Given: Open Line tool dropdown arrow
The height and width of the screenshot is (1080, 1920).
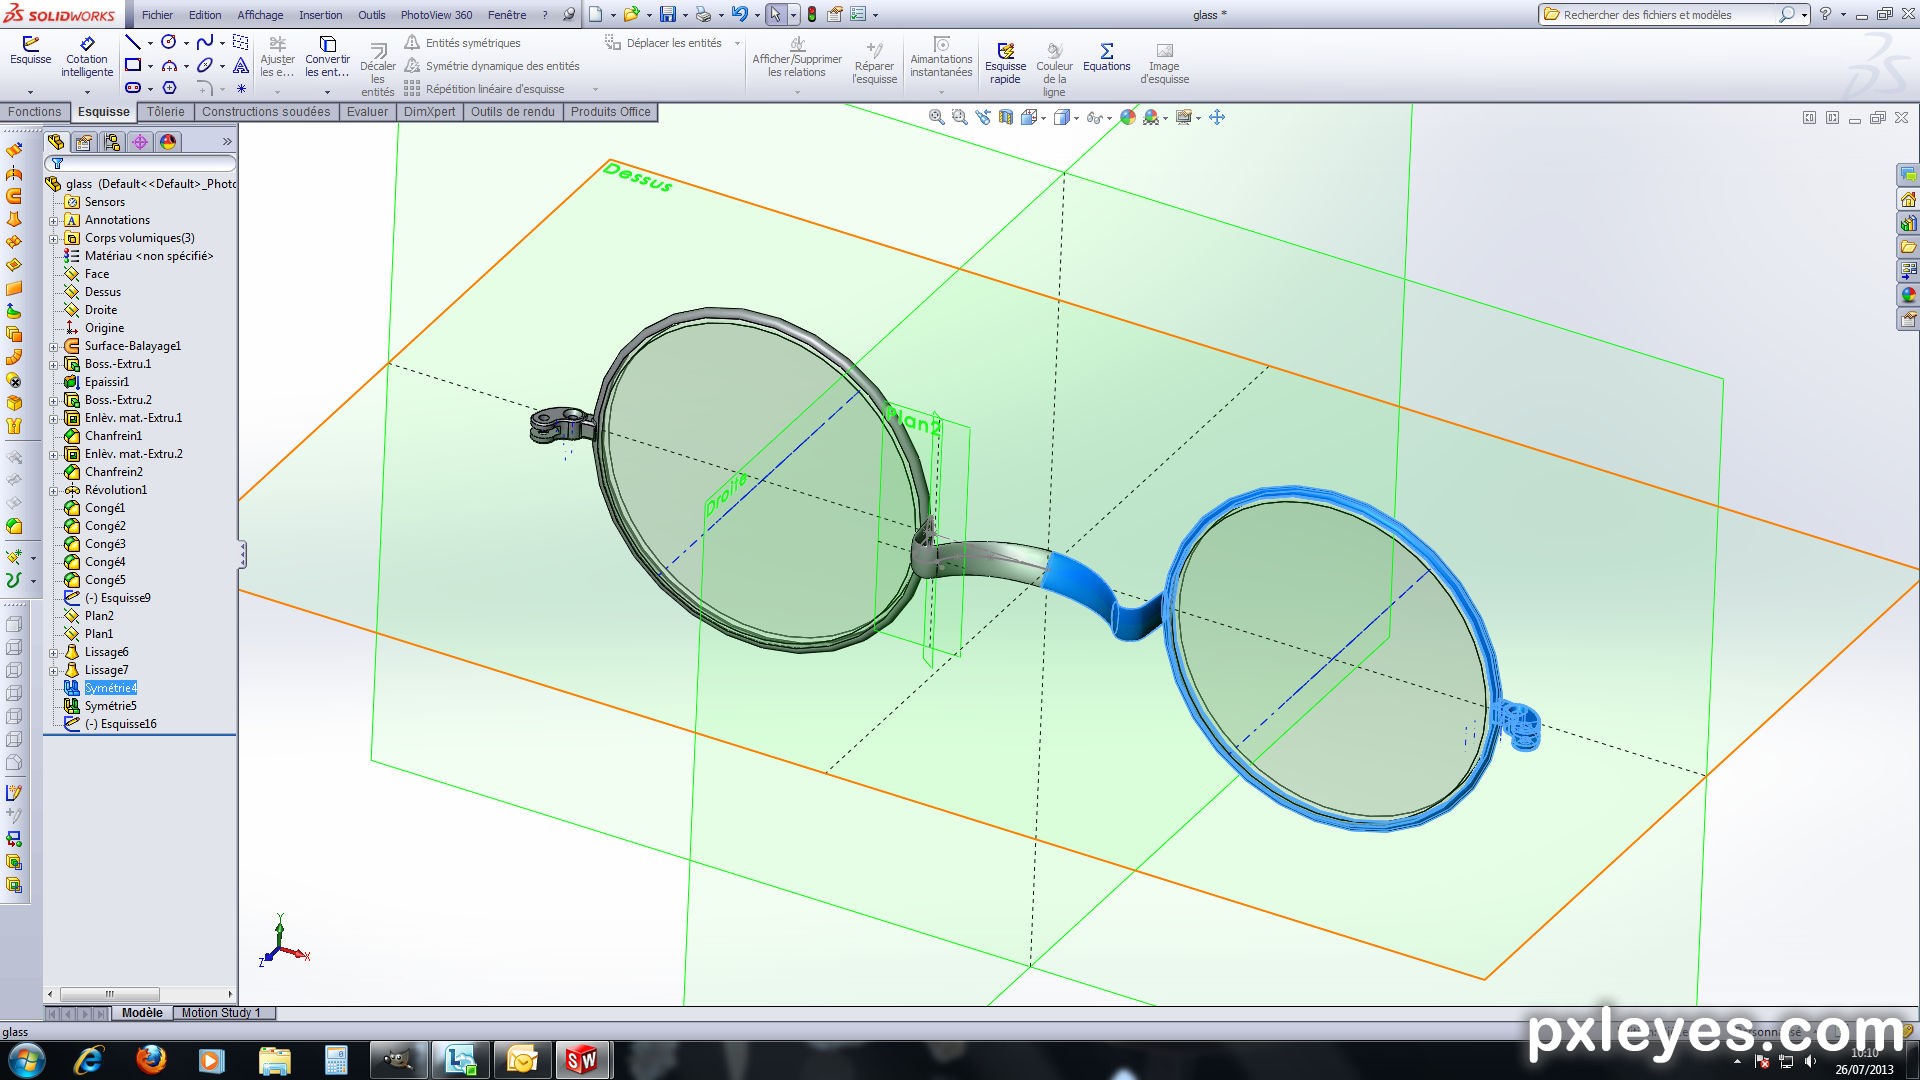Looking at the screenshot, I should pos(150,43).
